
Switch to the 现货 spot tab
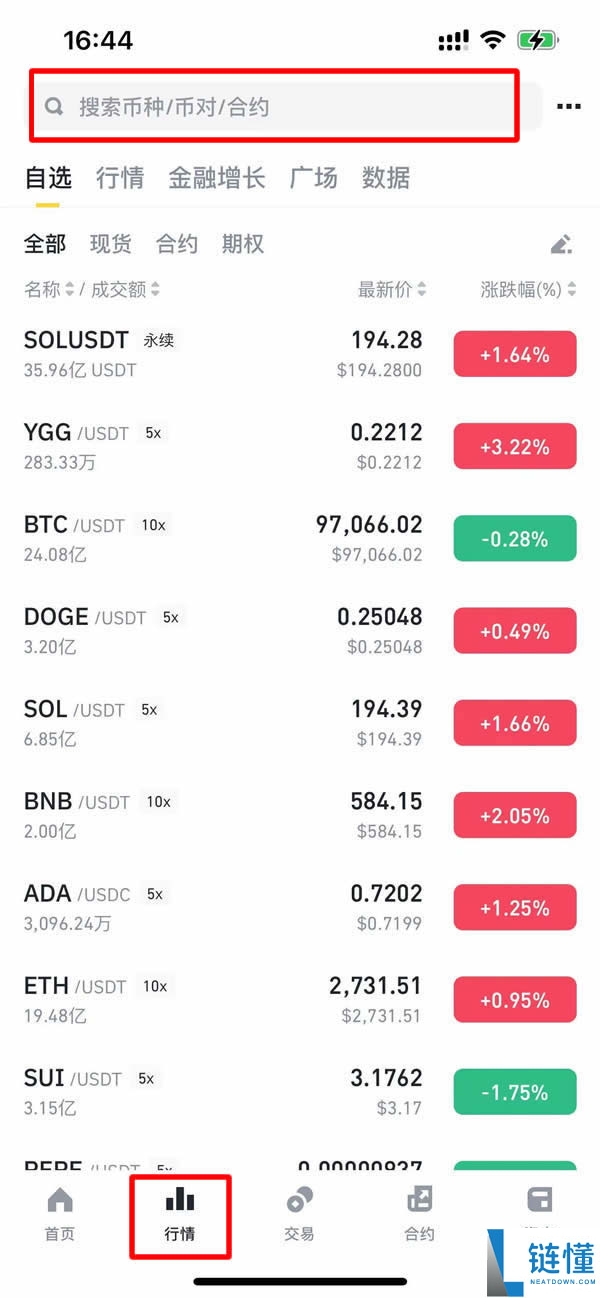[x=110, y=243]
